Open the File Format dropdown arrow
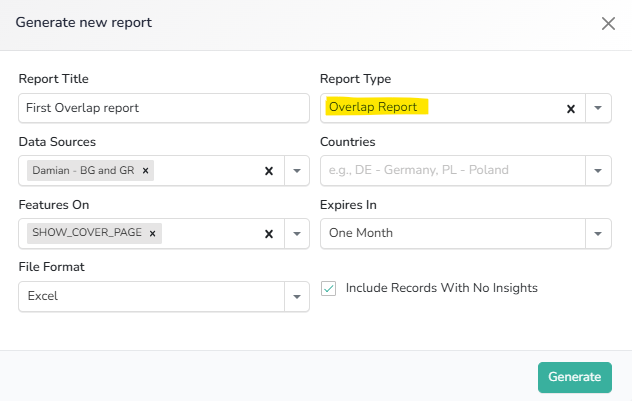Image resolution: width=632 pixels, height=401 pixels. tap(297, 296)
